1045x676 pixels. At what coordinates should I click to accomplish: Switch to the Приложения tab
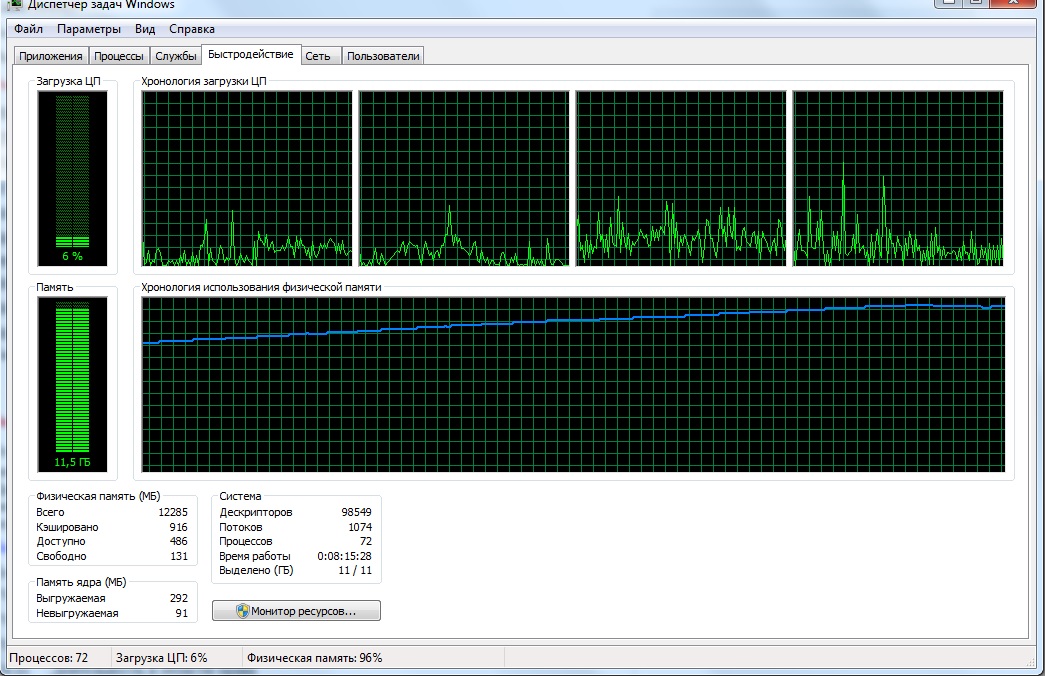tap(51, 56)
